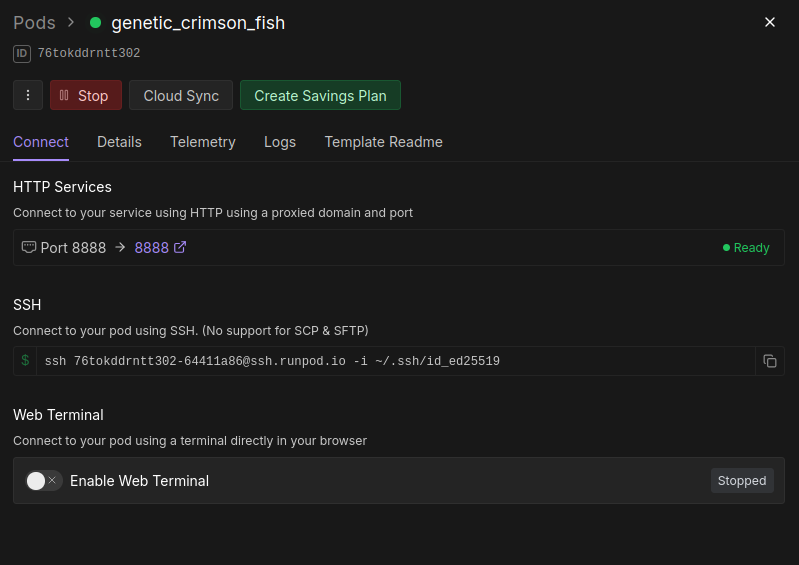Close the pod panel with X
The height and width of the screenshot is (565, 799).
770,22
